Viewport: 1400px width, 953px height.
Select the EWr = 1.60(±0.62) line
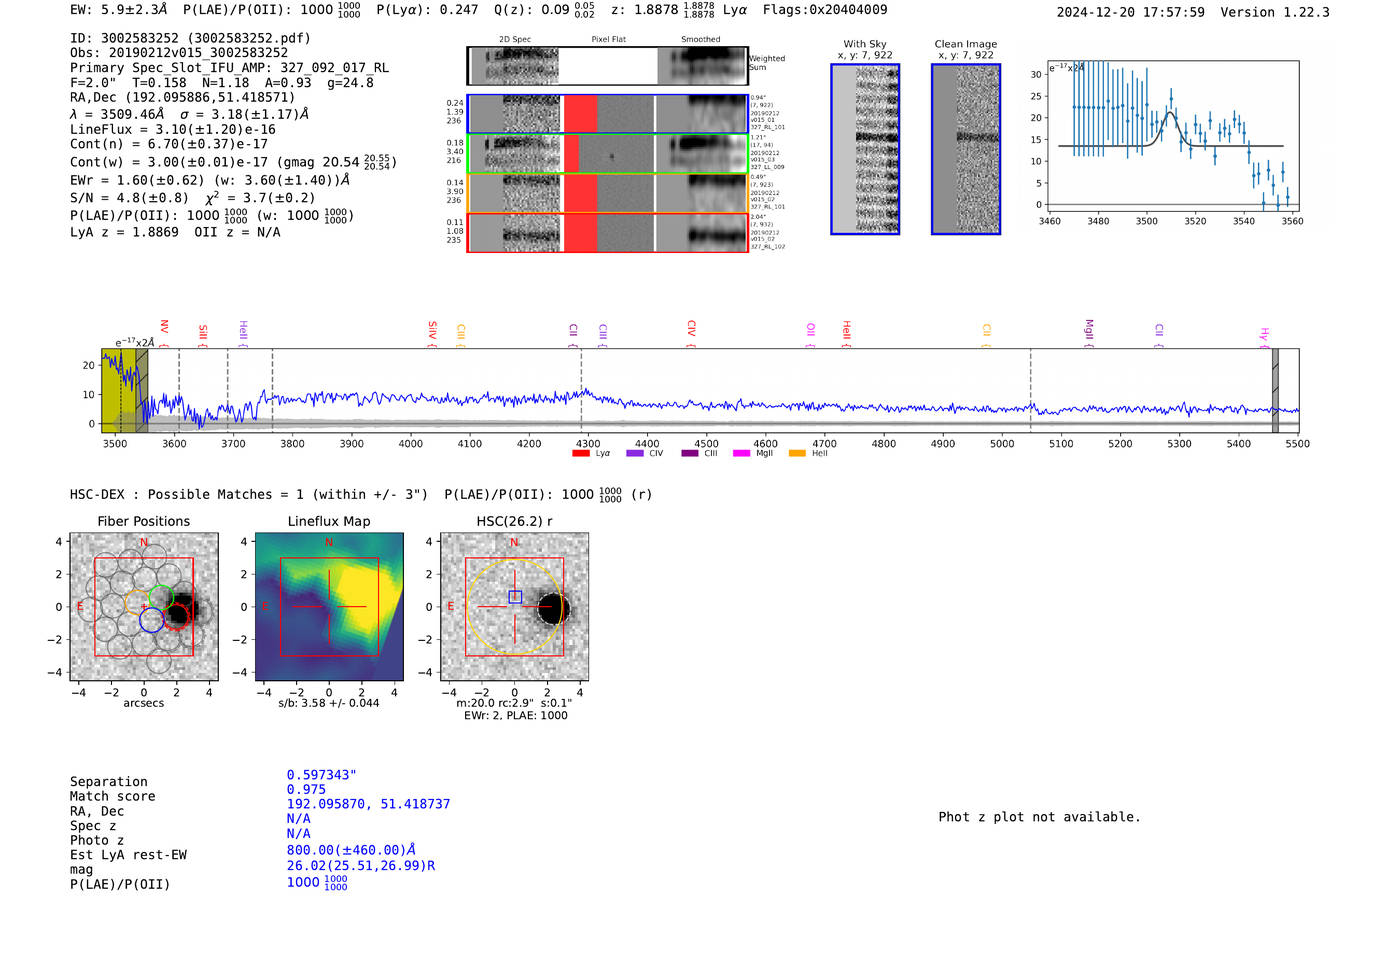[210, 181]
